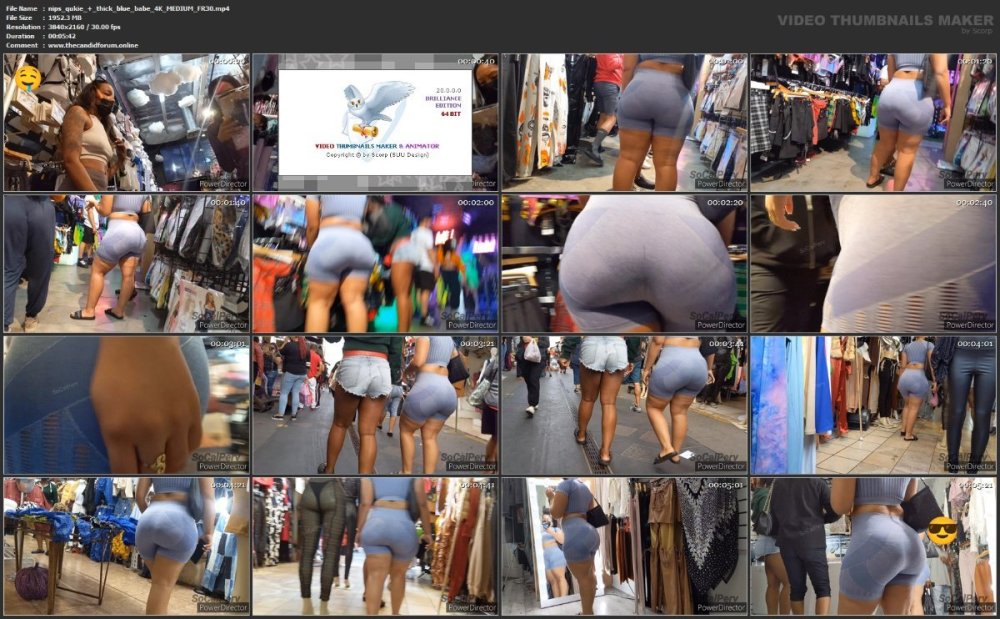
Task: Select the frame with timestamp 00:02:00
Action: click(375, 263)
